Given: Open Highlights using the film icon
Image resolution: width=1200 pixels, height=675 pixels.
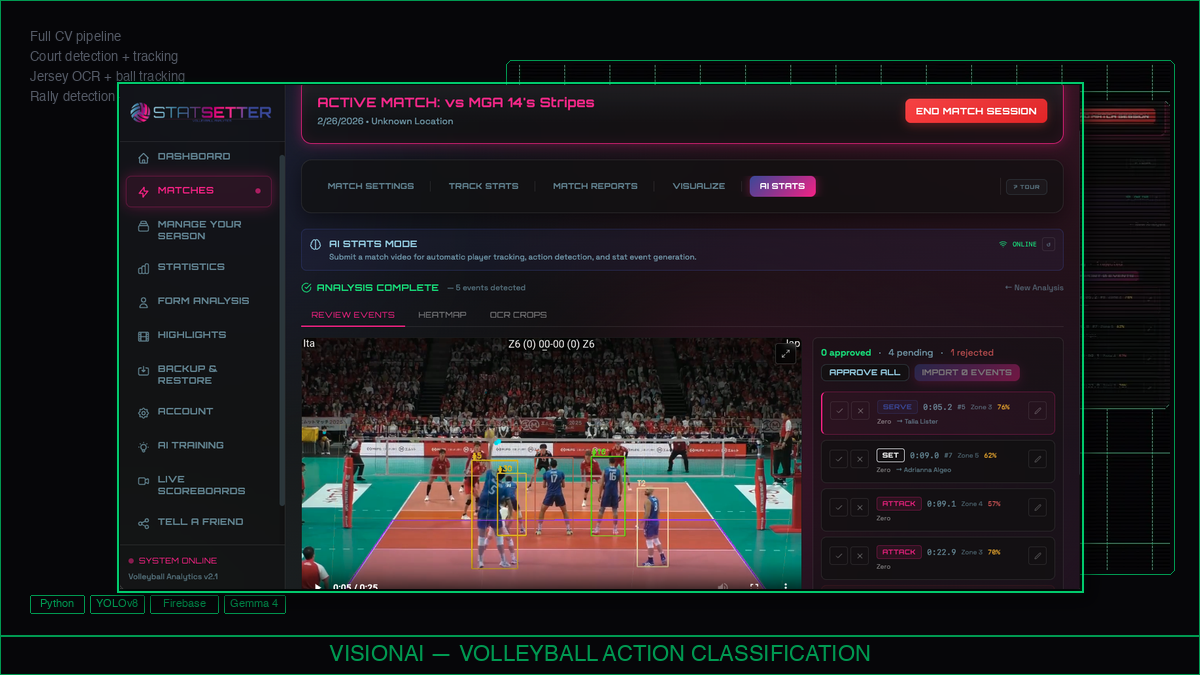Looking at the screenshot, I should pos(142,335).
